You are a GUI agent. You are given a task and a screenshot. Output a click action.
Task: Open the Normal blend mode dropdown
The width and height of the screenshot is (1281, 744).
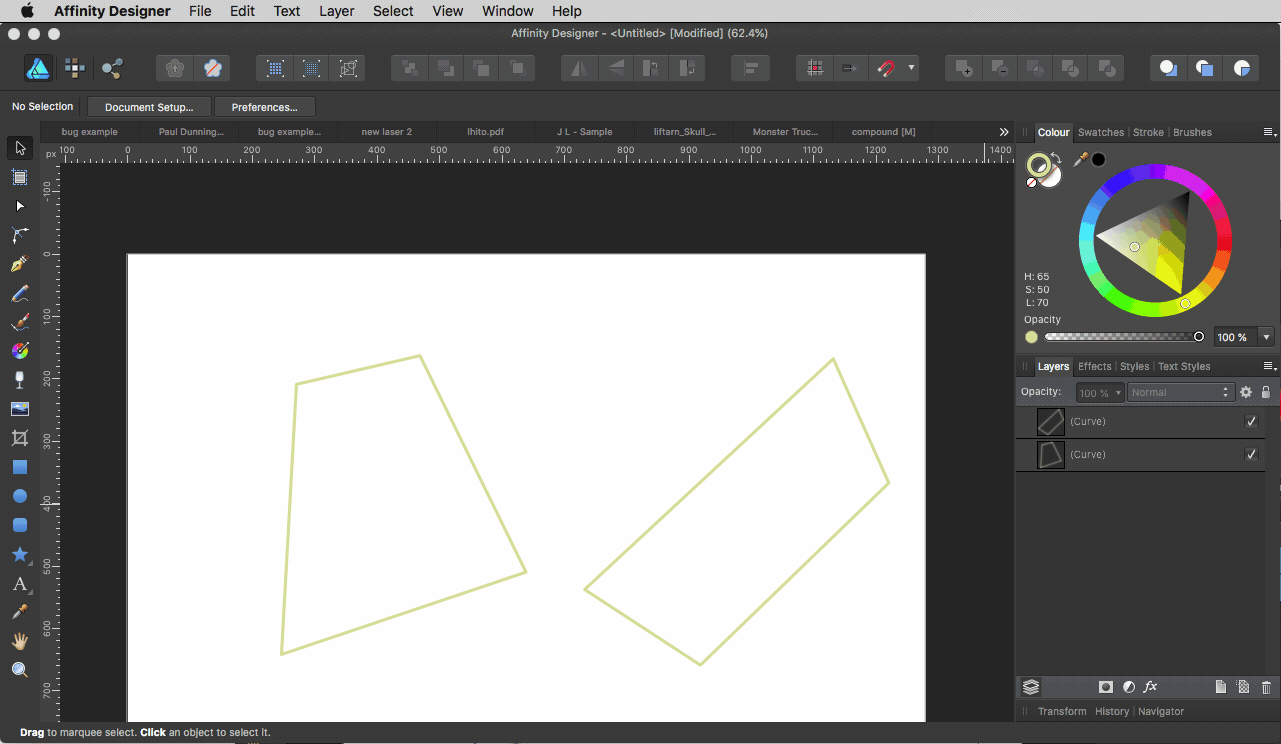1180,392
